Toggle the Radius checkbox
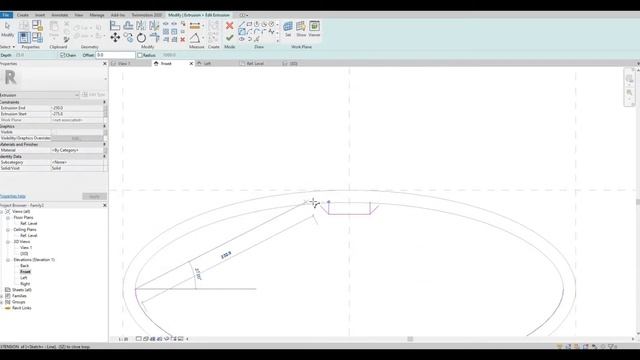 [140, 55]
